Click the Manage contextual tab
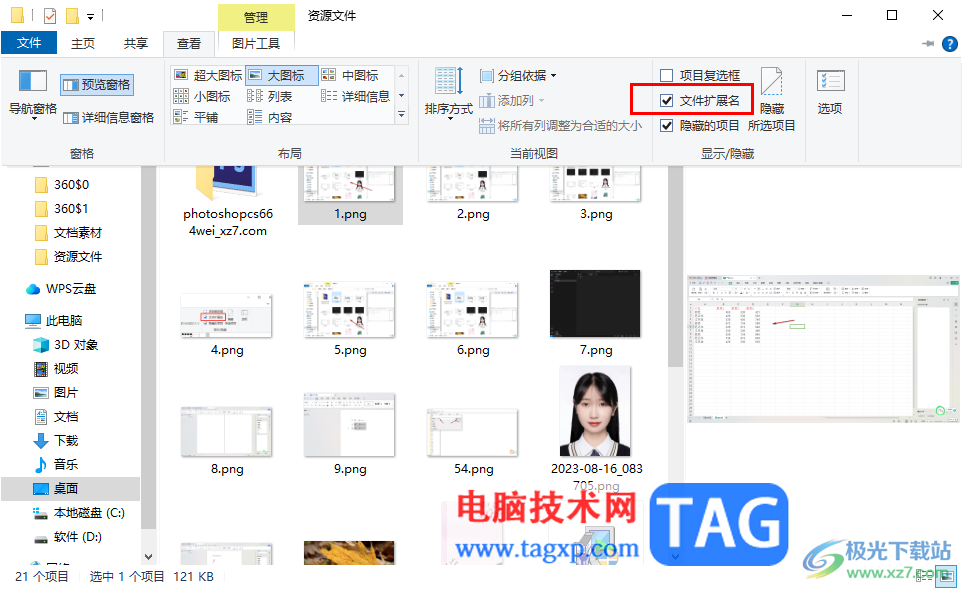This screenshot has width=962, height=589. tap(256, 17)
